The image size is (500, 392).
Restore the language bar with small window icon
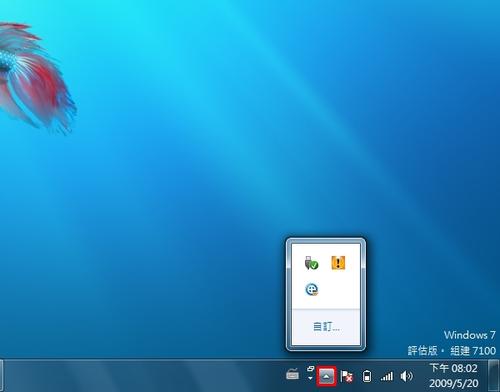[x=310, y=369]
